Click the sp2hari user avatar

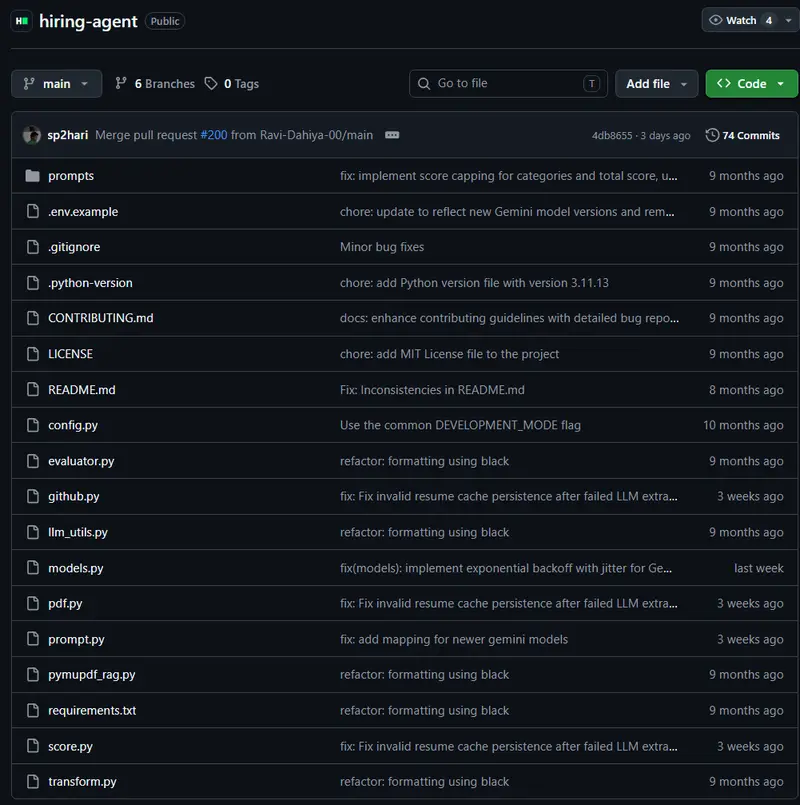(32, 135)
